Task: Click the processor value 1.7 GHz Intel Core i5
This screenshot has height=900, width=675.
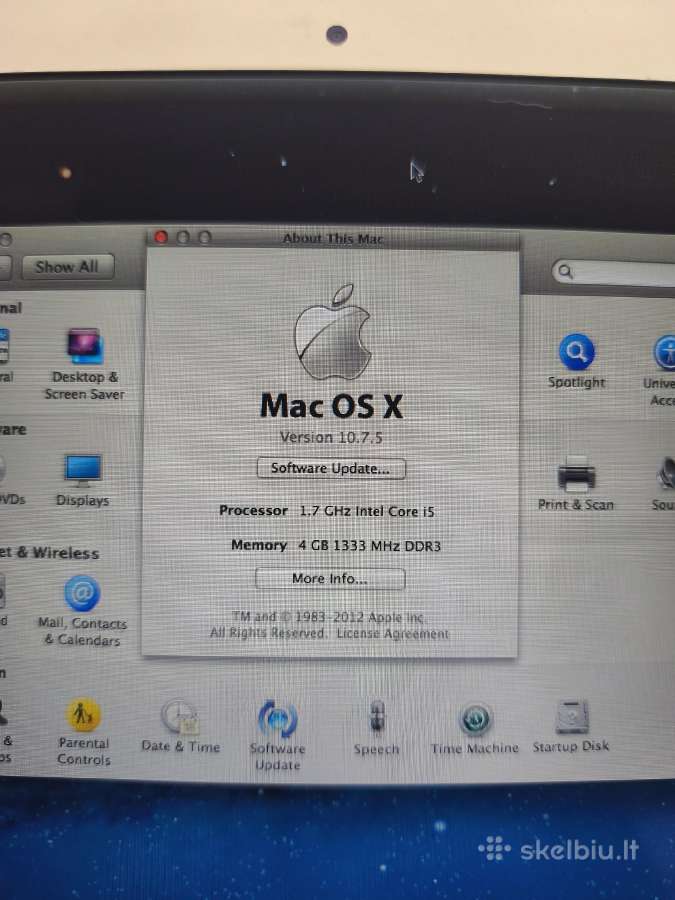Action: click(x=367, y=511)
